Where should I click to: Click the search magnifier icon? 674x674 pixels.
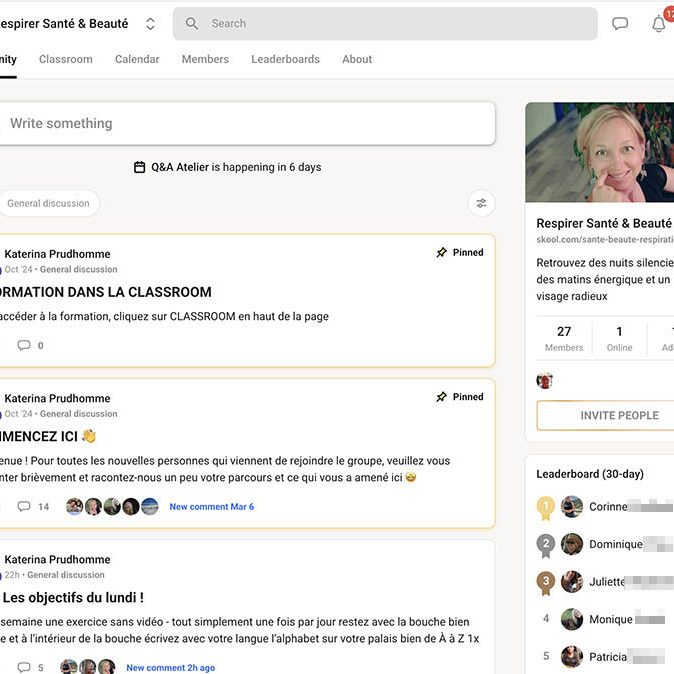(x=192, y=24)
